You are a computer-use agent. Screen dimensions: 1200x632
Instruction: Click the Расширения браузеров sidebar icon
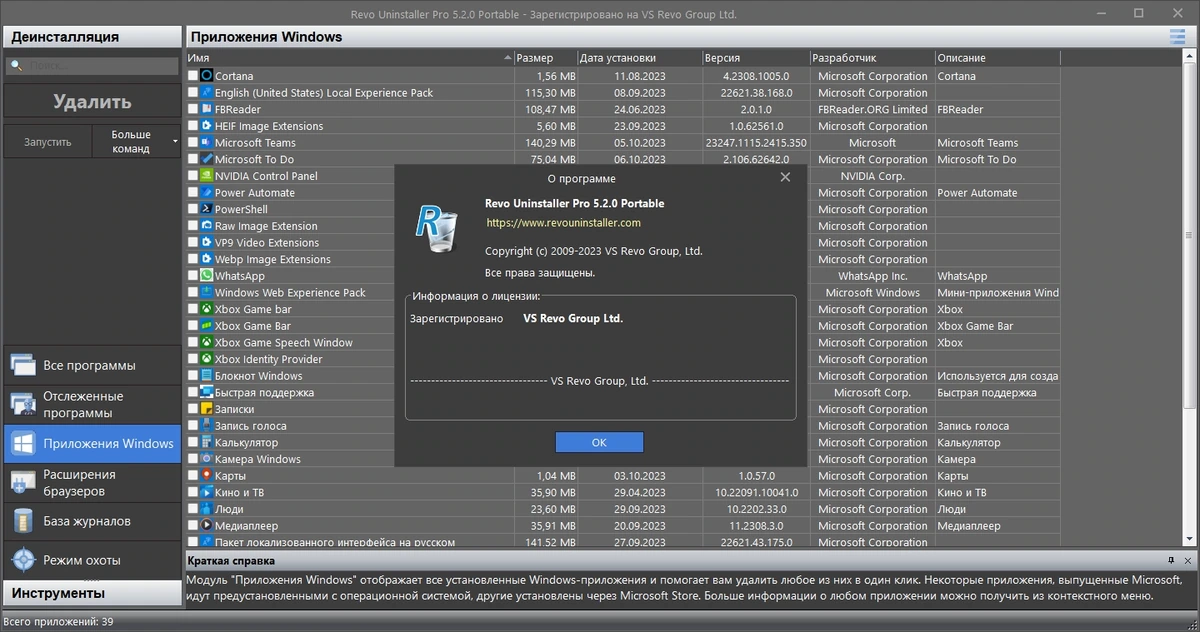click(x=24, y=482)
